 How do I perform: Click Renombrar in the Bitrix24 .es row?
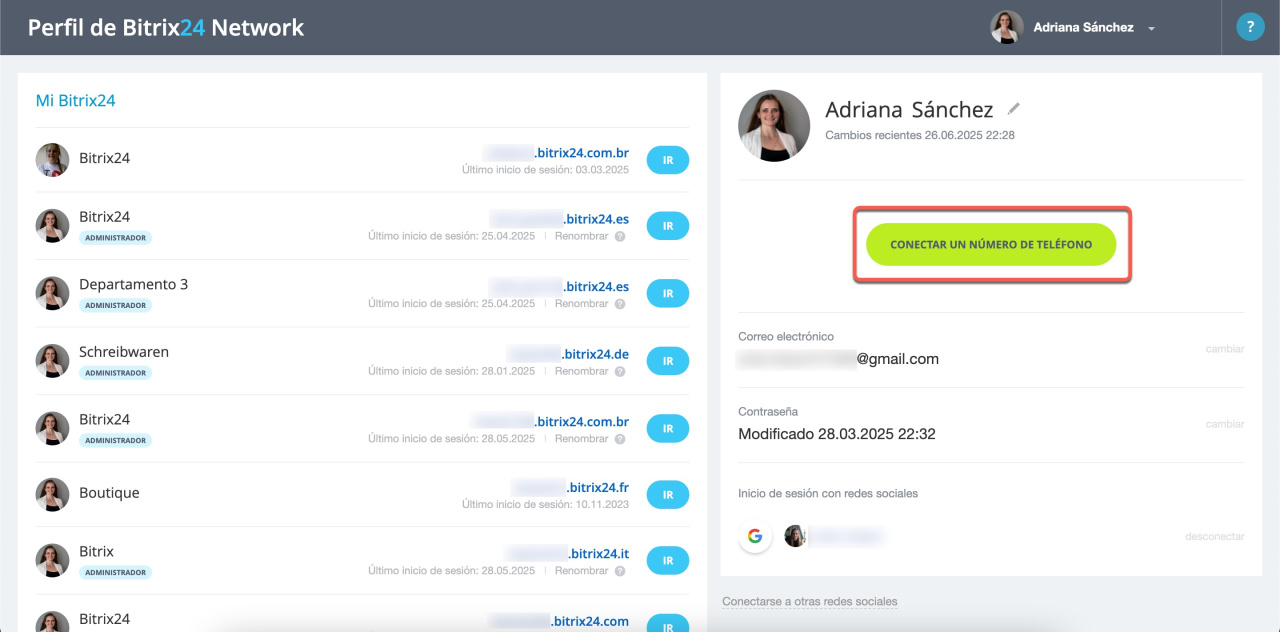coord(581,236)
